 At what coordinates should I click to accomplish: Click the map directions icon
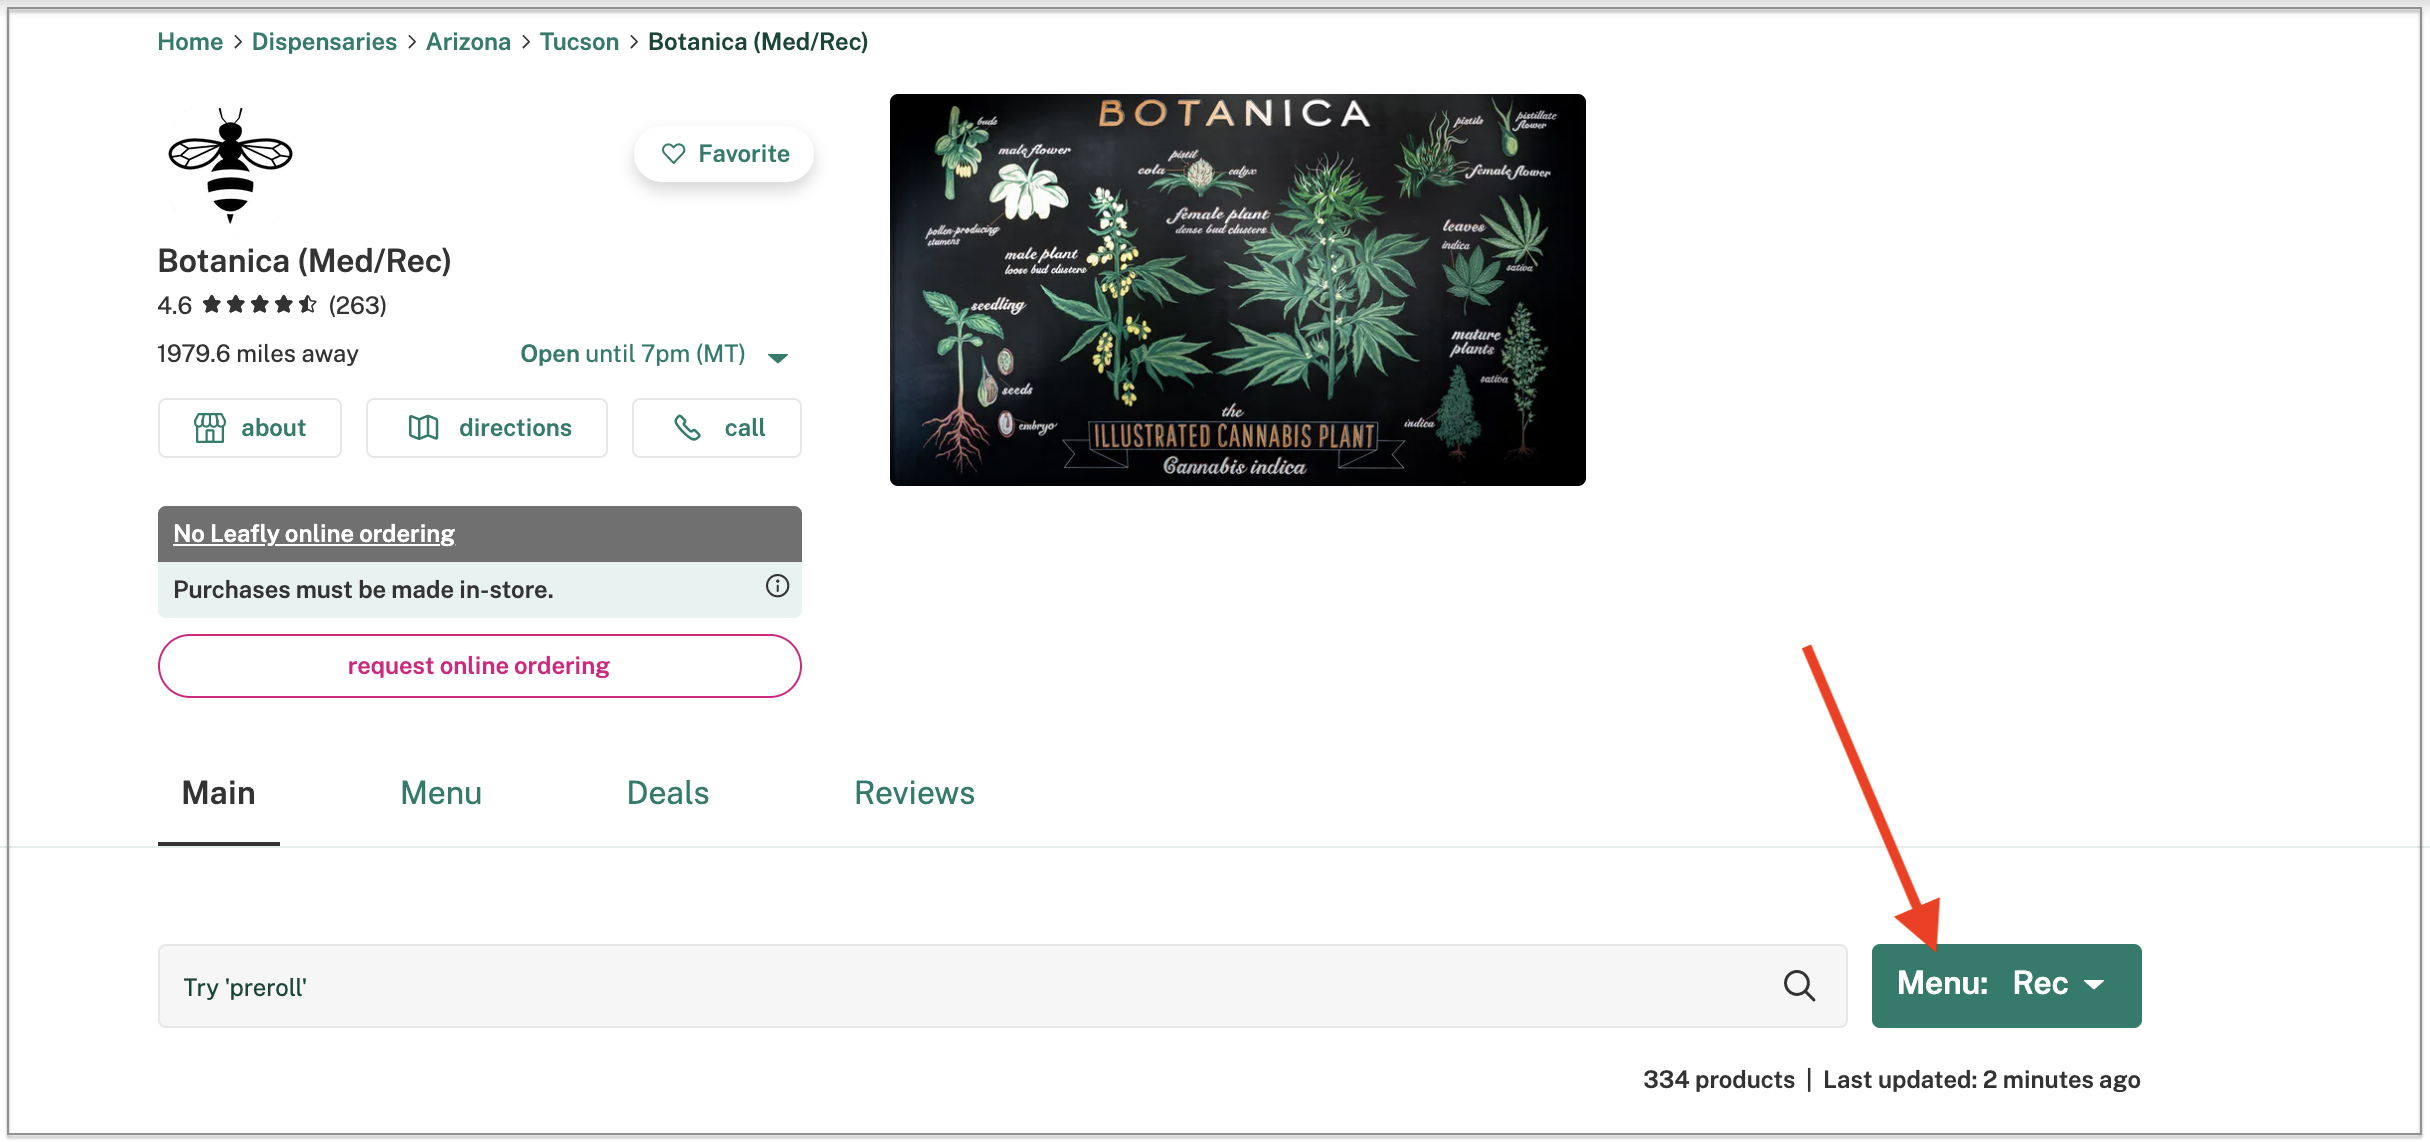(423, 428)
